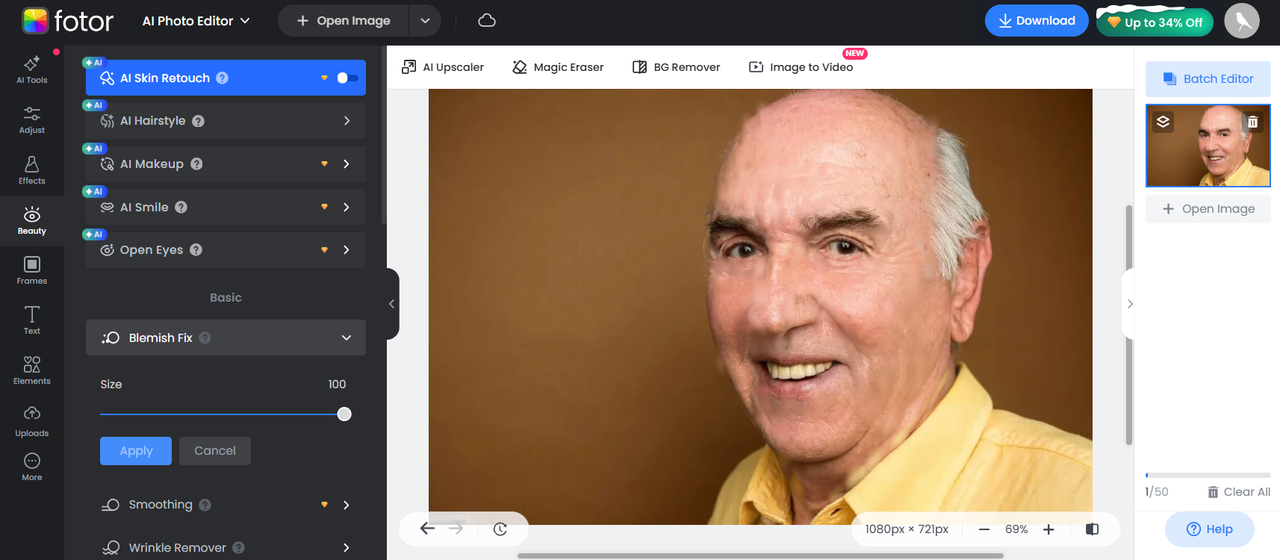The width and height of the screenshot is (1280, 560).
Task: Collapse the Blemish Fix section
Action: point(346,338)
